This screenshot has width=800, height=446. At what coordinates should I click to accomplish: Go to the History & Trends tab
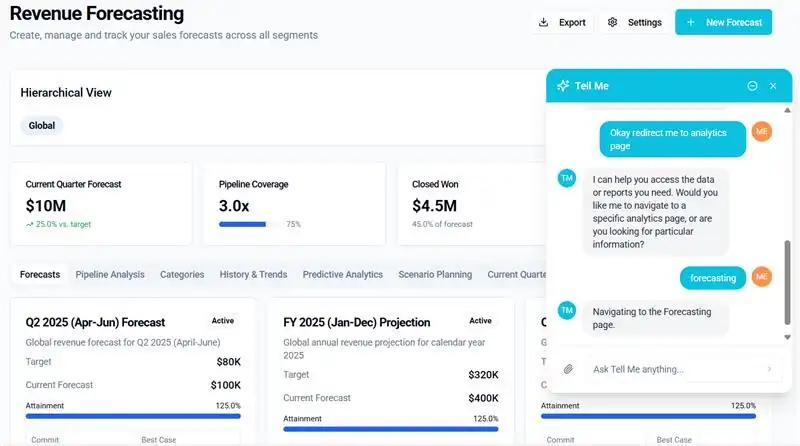[253, 274]
